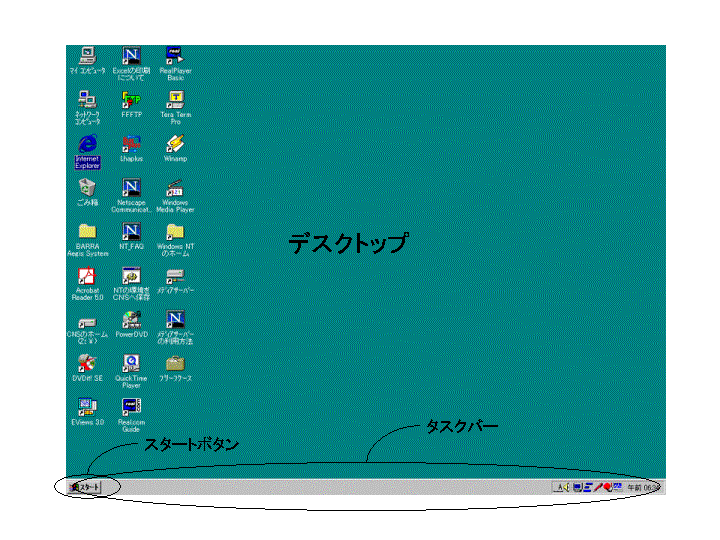Click the Start (スタート) button

click(x=87, y=487)
